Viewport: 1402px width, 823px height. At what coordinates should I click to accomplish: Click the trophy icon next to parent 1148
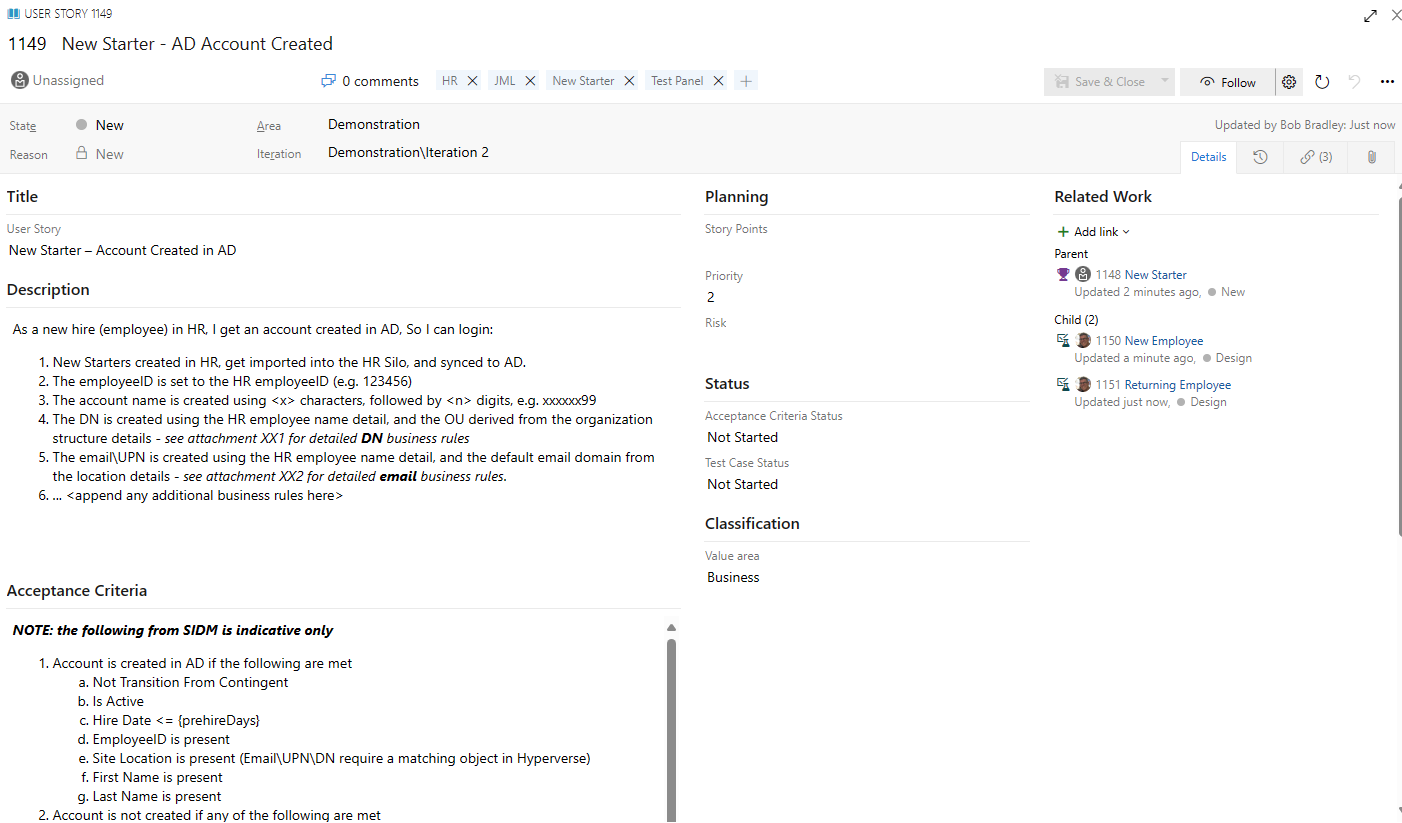[1062, 273]
